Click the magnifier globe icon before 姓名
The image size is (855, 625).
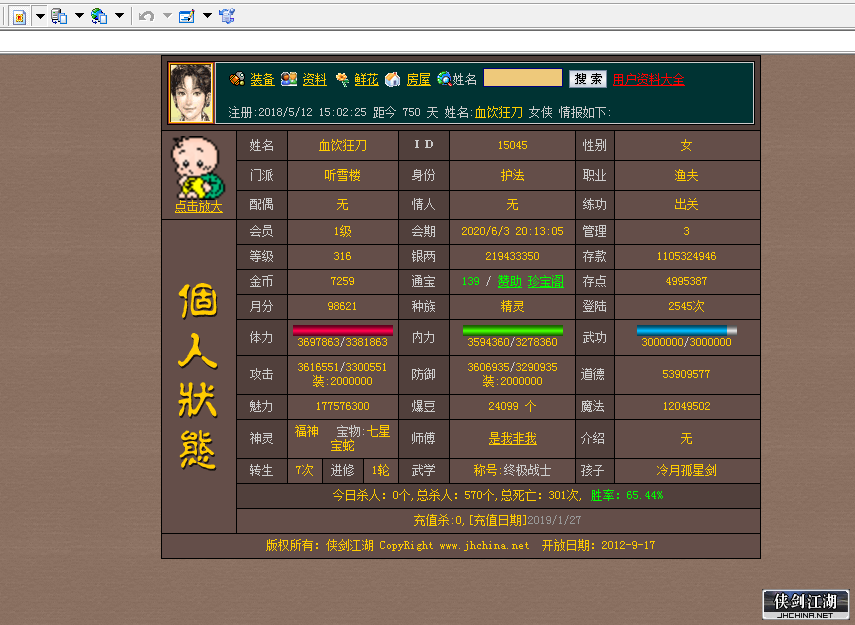click(x=444, y=79)
